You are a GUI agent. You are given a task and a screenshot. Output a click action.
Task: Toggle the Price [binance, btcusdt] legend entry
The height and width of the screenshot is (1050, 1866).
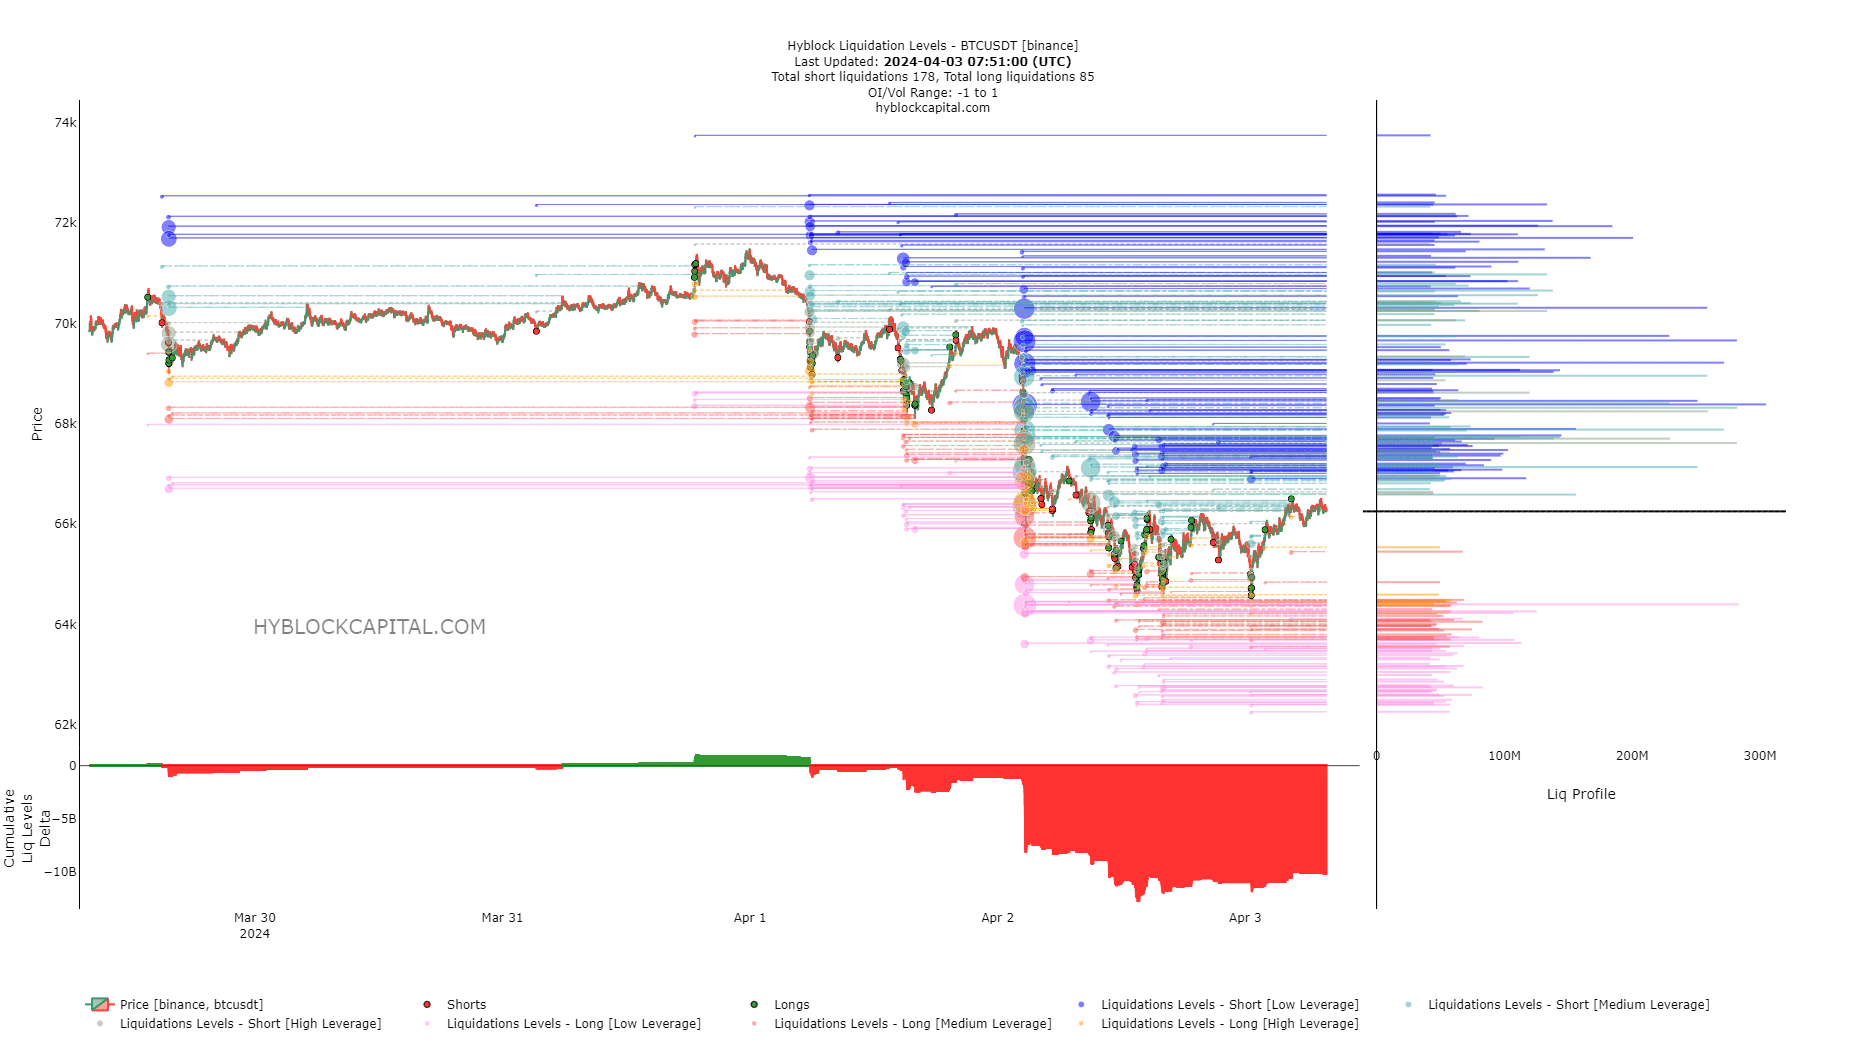(175, 1004)
